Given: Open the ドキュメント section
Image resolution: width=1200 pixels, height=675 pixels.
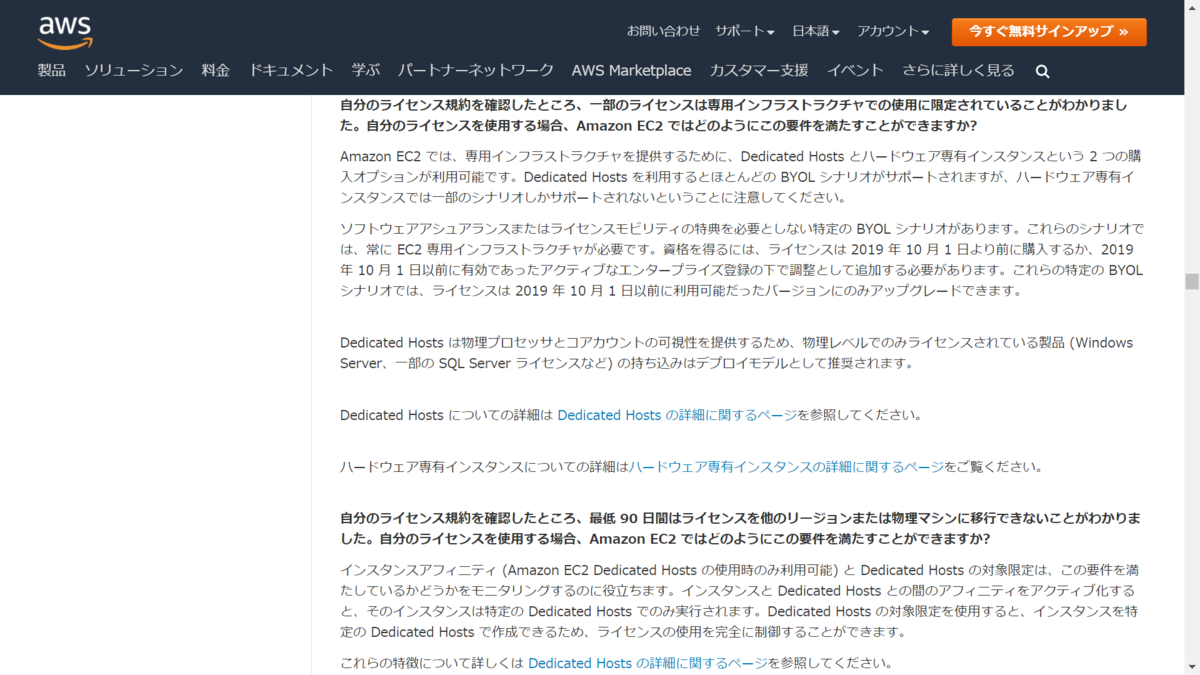Looking at the screenshot, I should [x=290, y=70].
